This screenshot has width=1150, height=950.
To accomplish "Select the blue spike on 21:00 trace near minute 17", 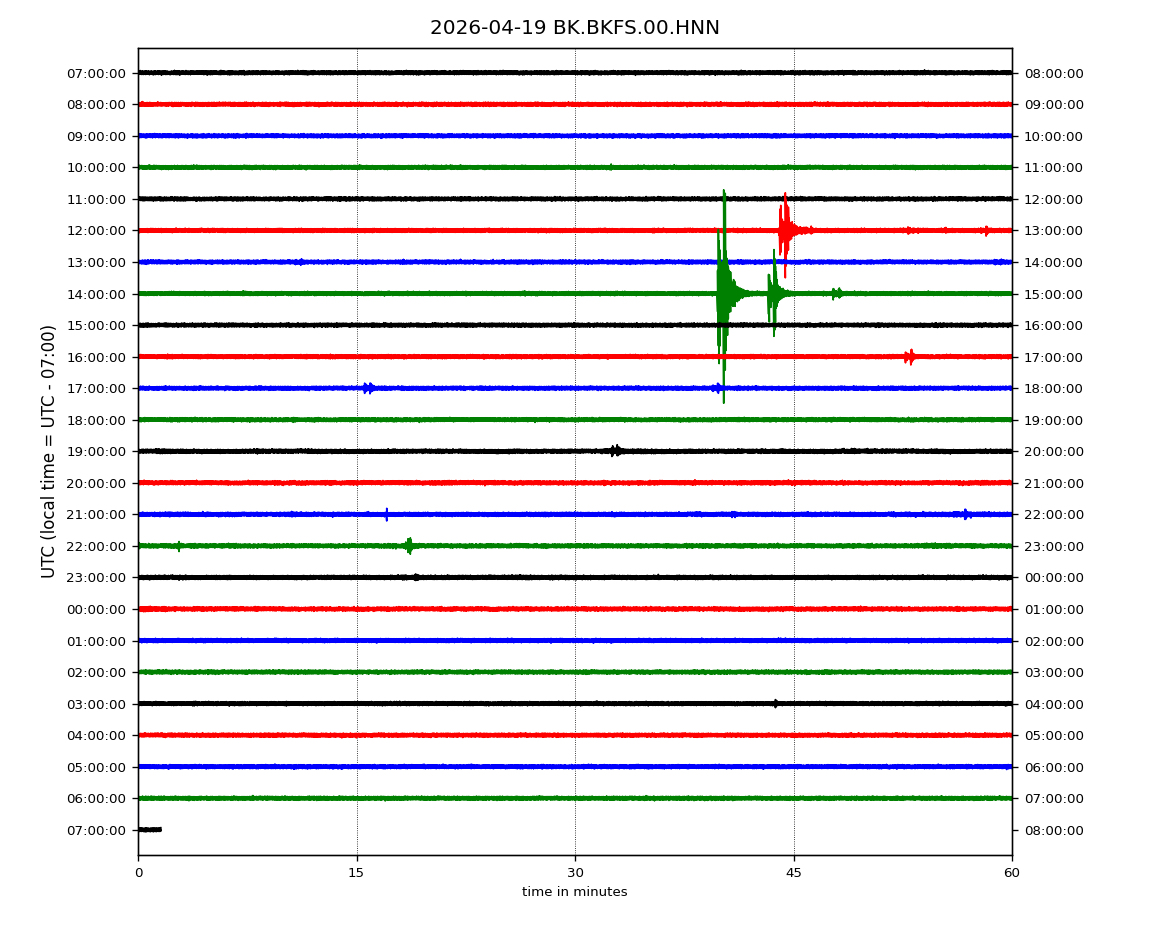I will pos(387,514).
